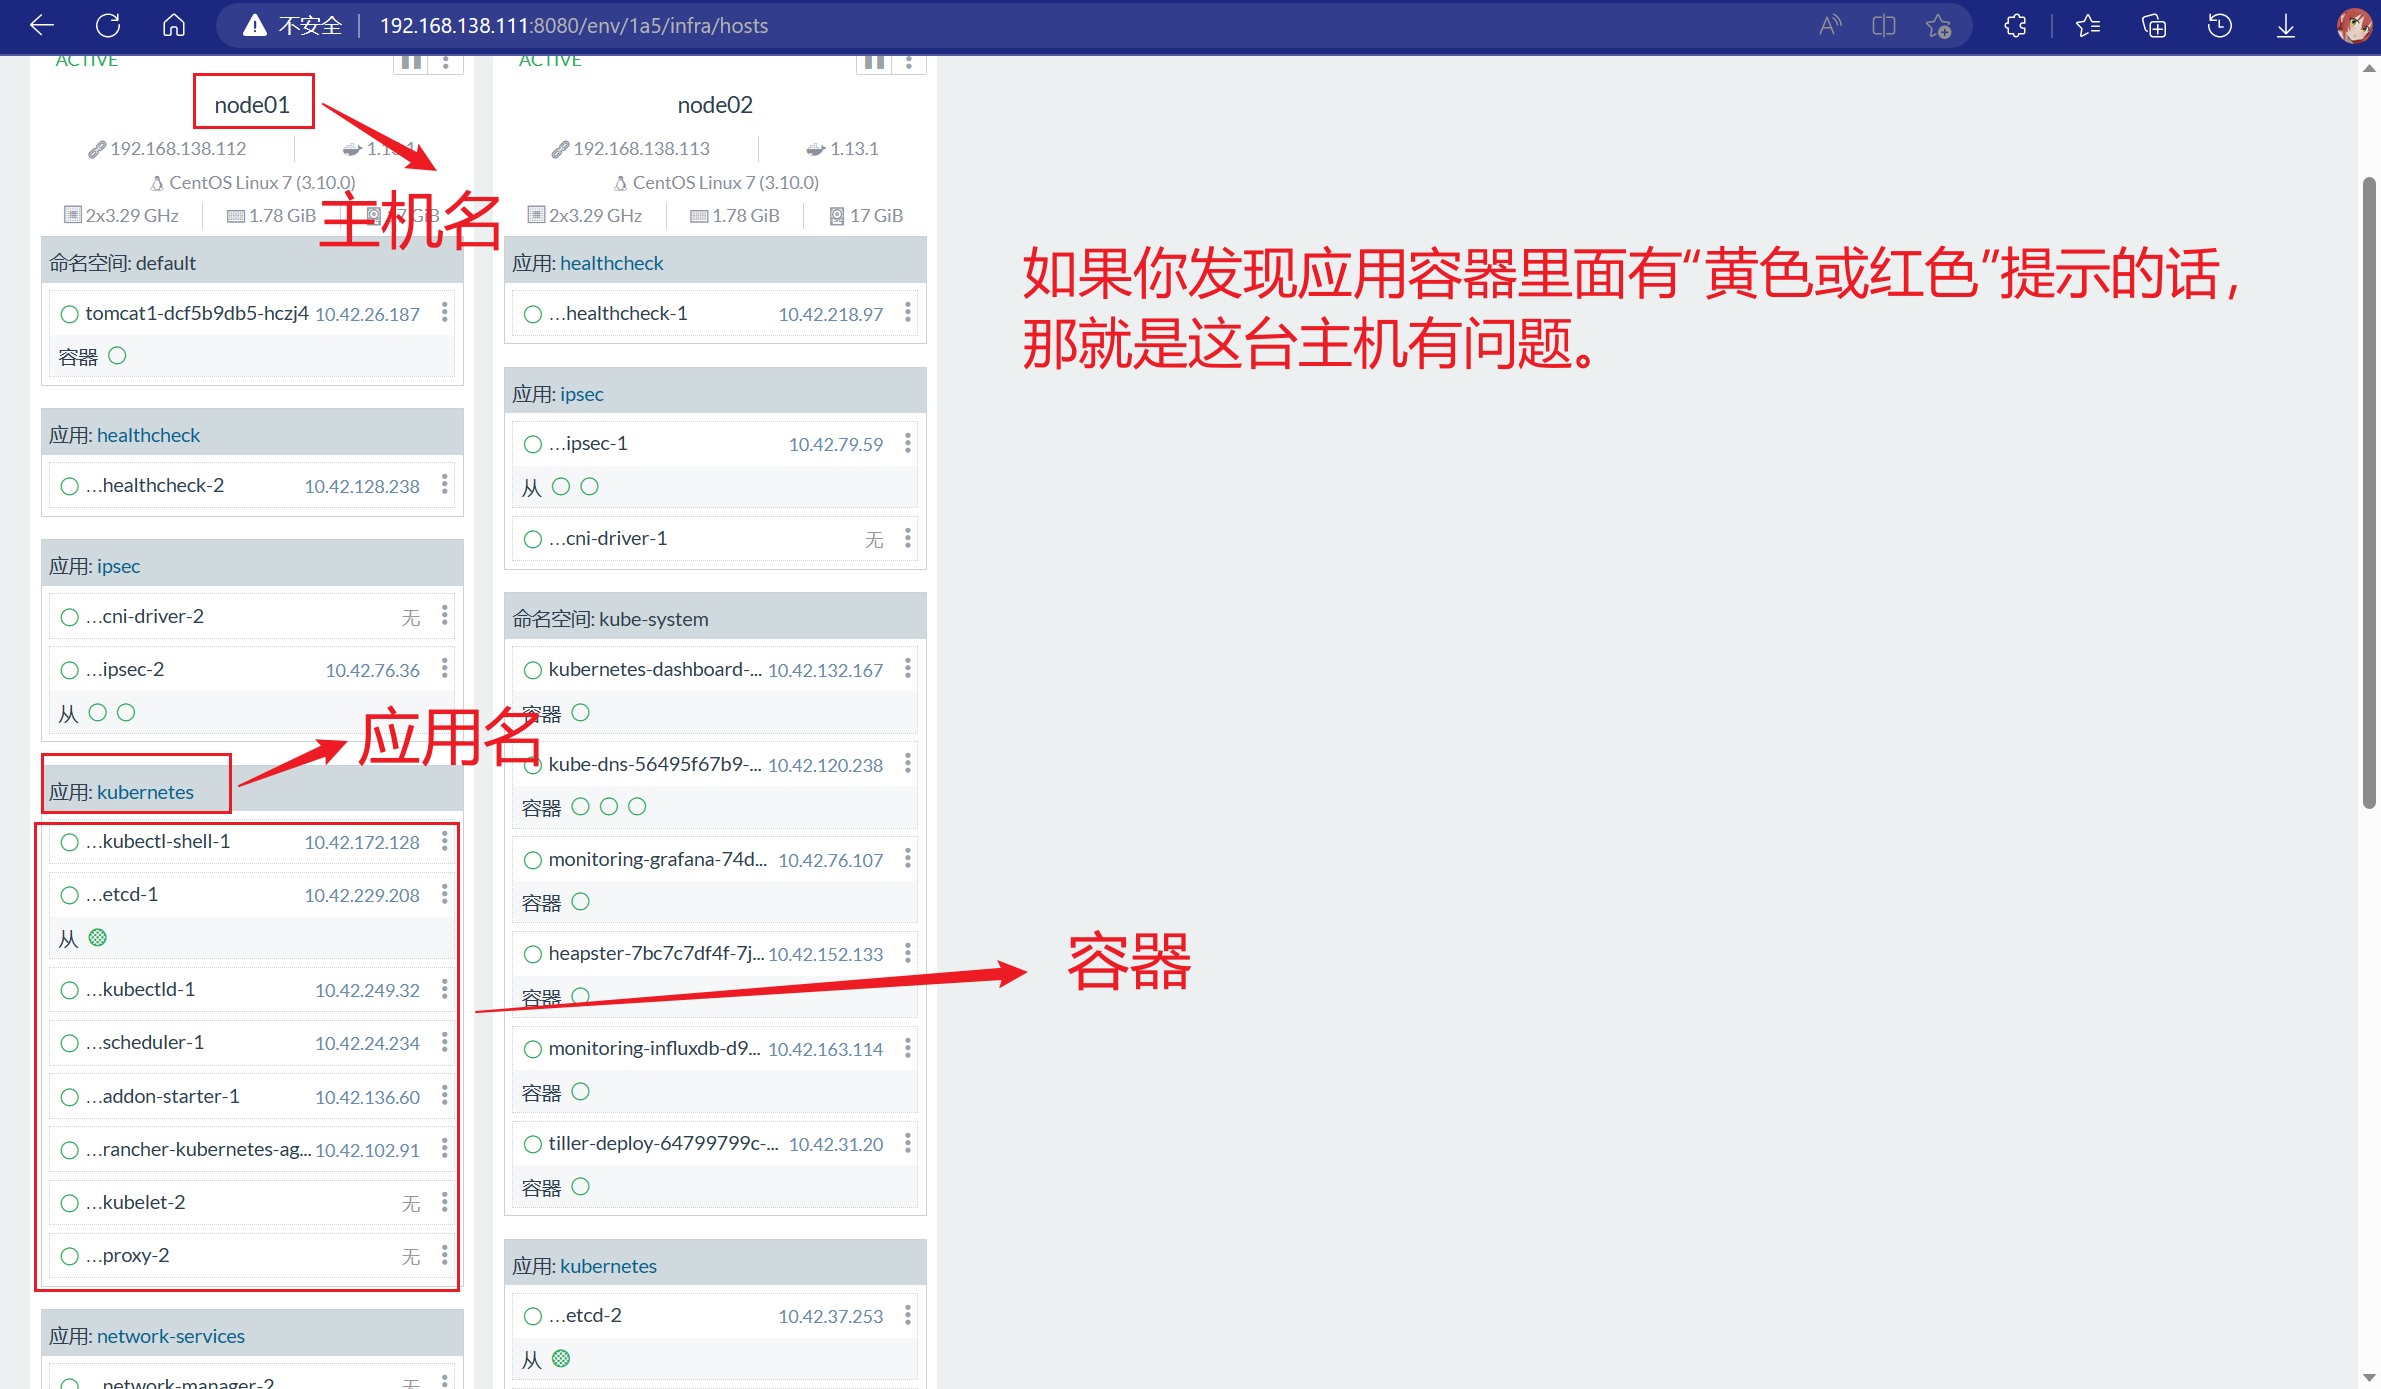Viewport: 2381px width, 1389px height.
Task: Go to the browser home page icon
Action: coord(174,25)
